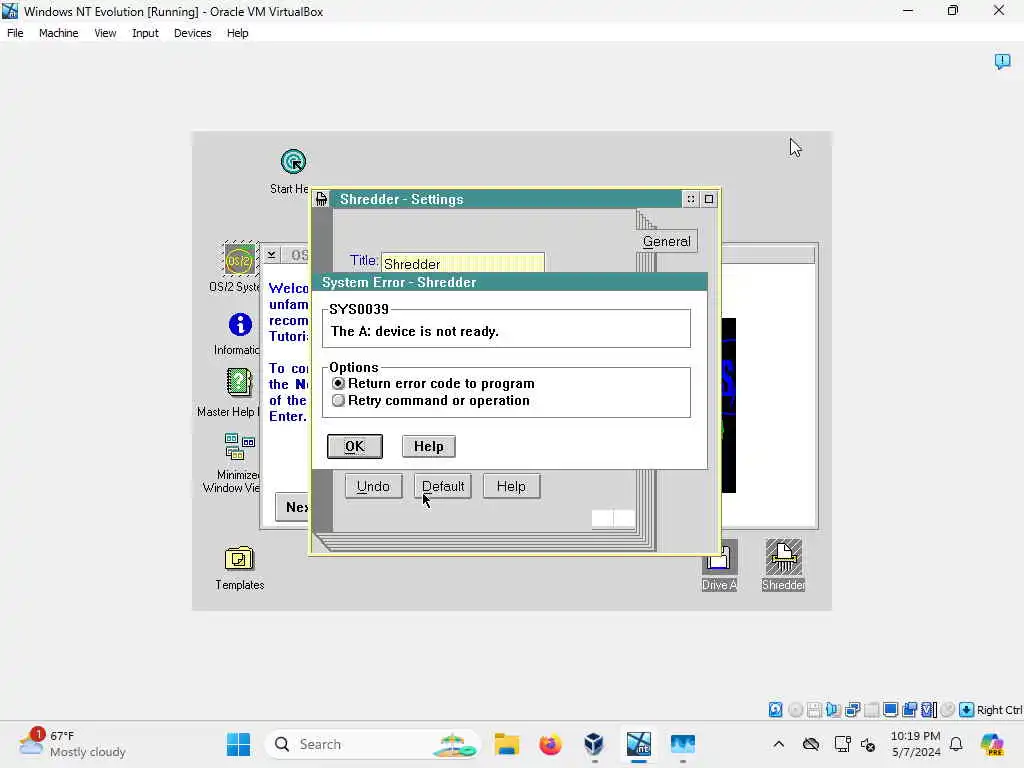1024x768 pixels.
Task: Click Help in the System Error dialog
Action: click(x=428, y=447)
